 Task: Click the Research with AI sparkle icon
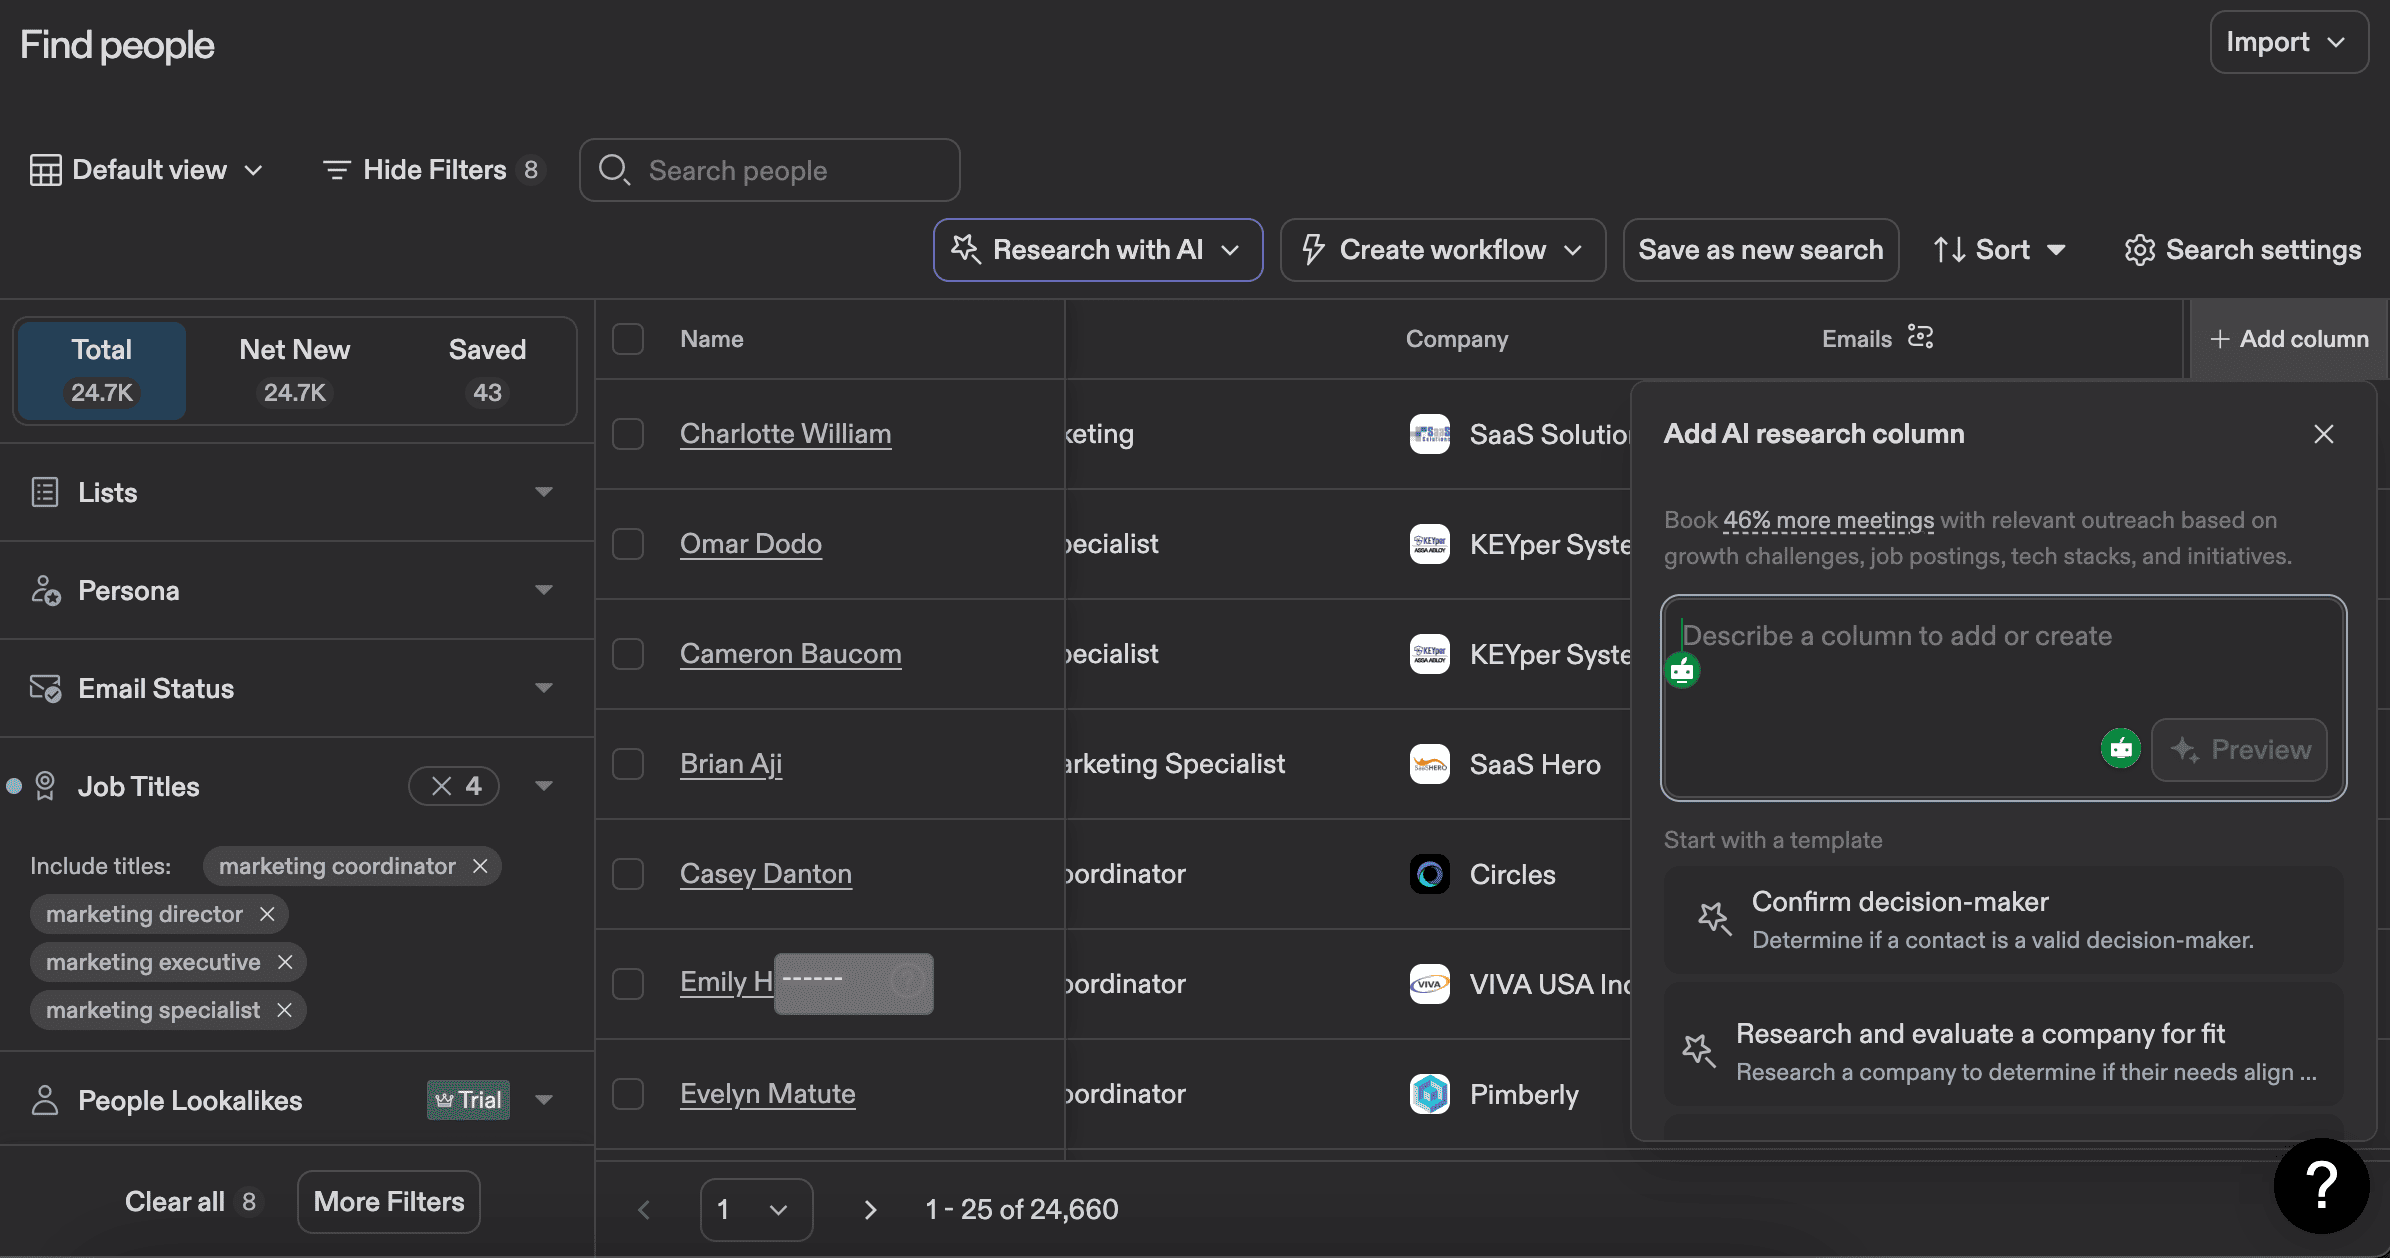(965, 250)
